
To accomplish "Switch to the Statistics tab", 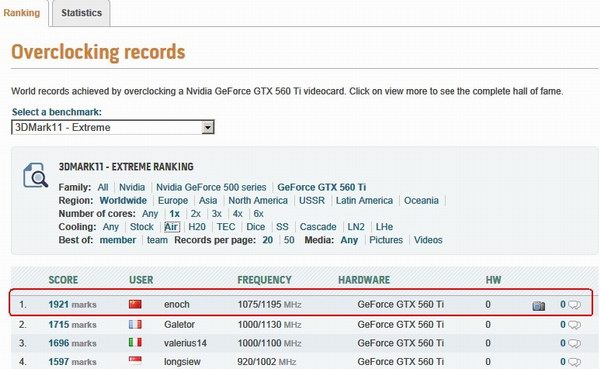I will (82, 13).
